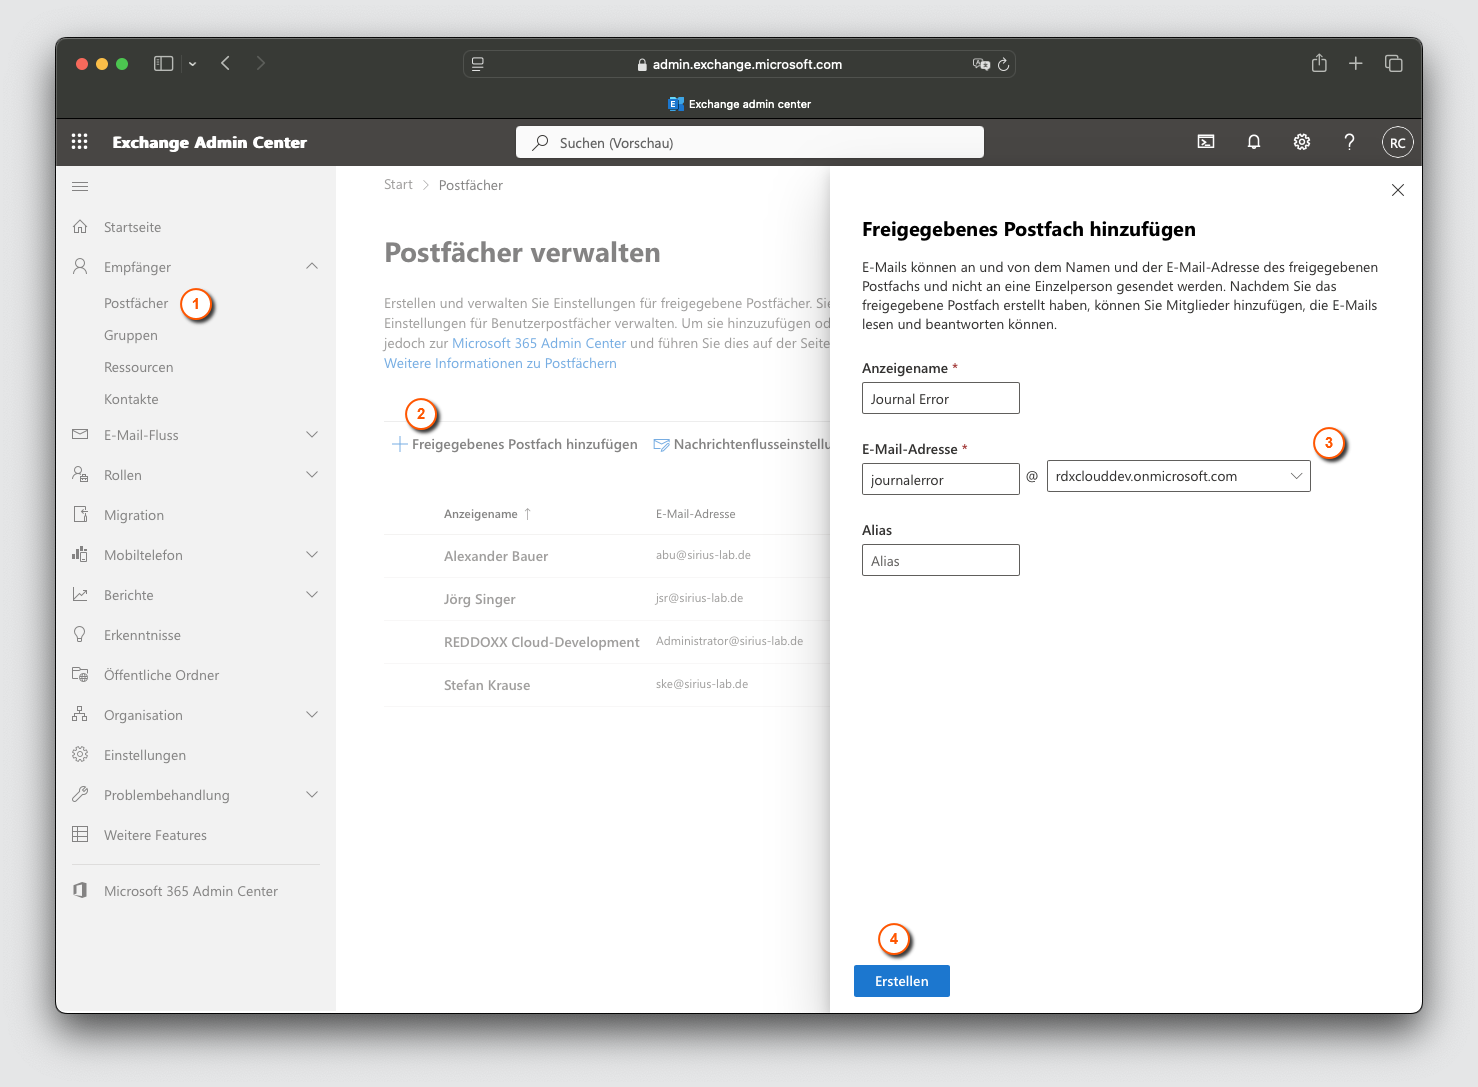This screenshot has width=1478, height=1087.
Task: Open Postfächer in sidebar
Action: pos(136,303)
